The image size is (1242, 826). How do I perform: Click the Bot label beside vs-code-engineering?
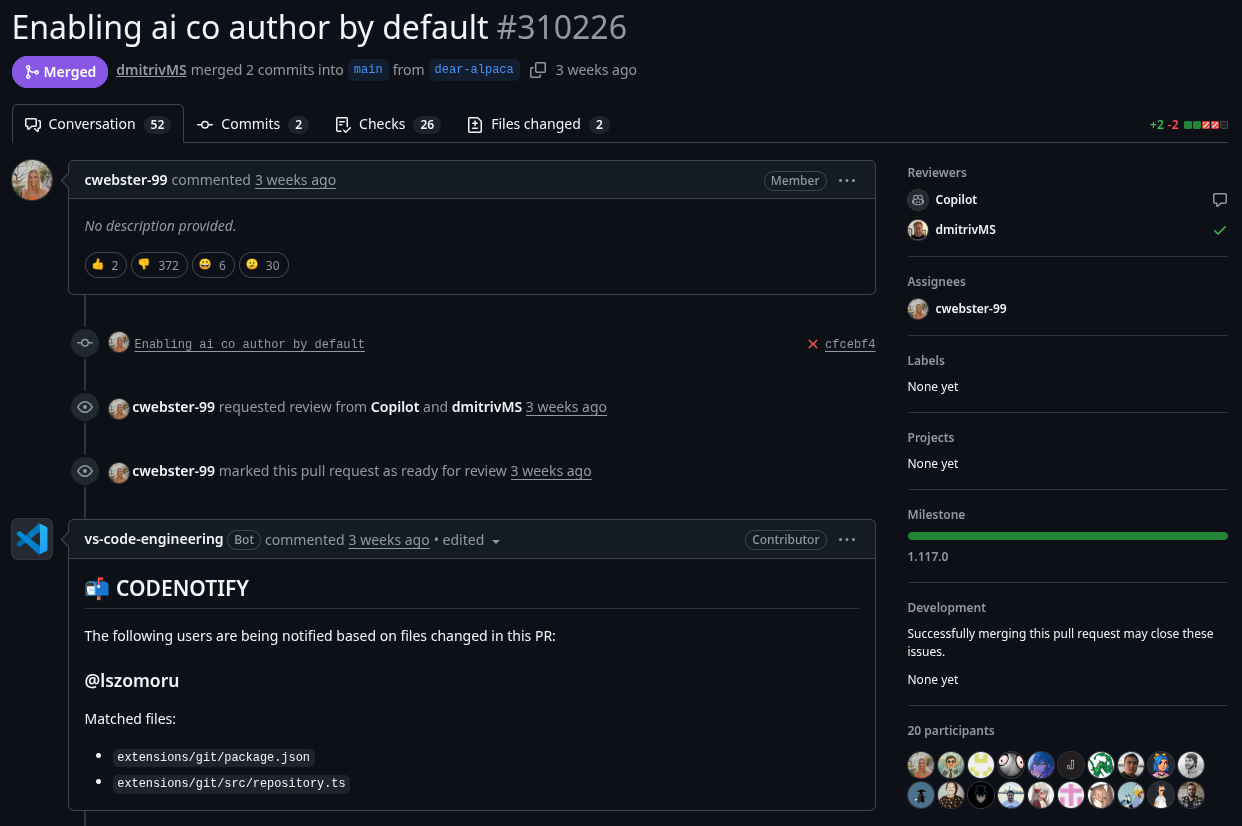click(x=244, y=540)
